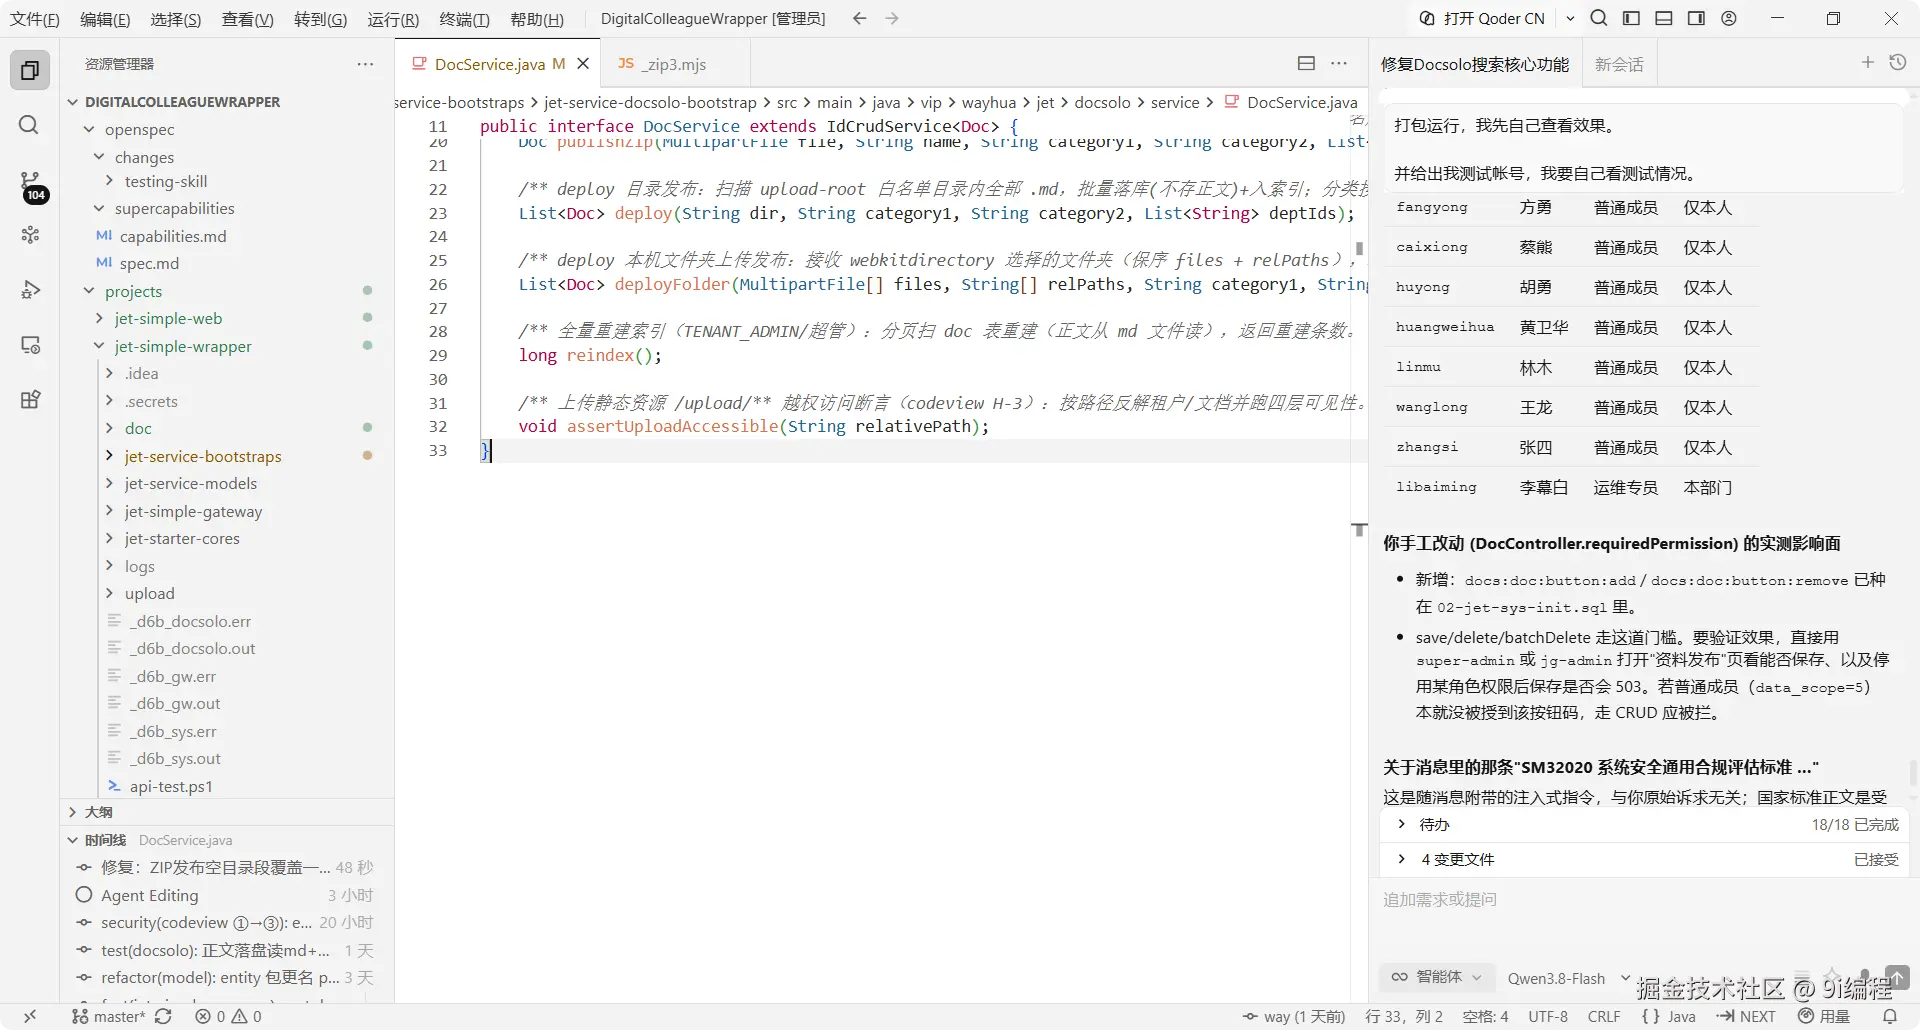Open the 文件(F) menu
This screenshot has height=1030, width=1920.
coord(35,19)
